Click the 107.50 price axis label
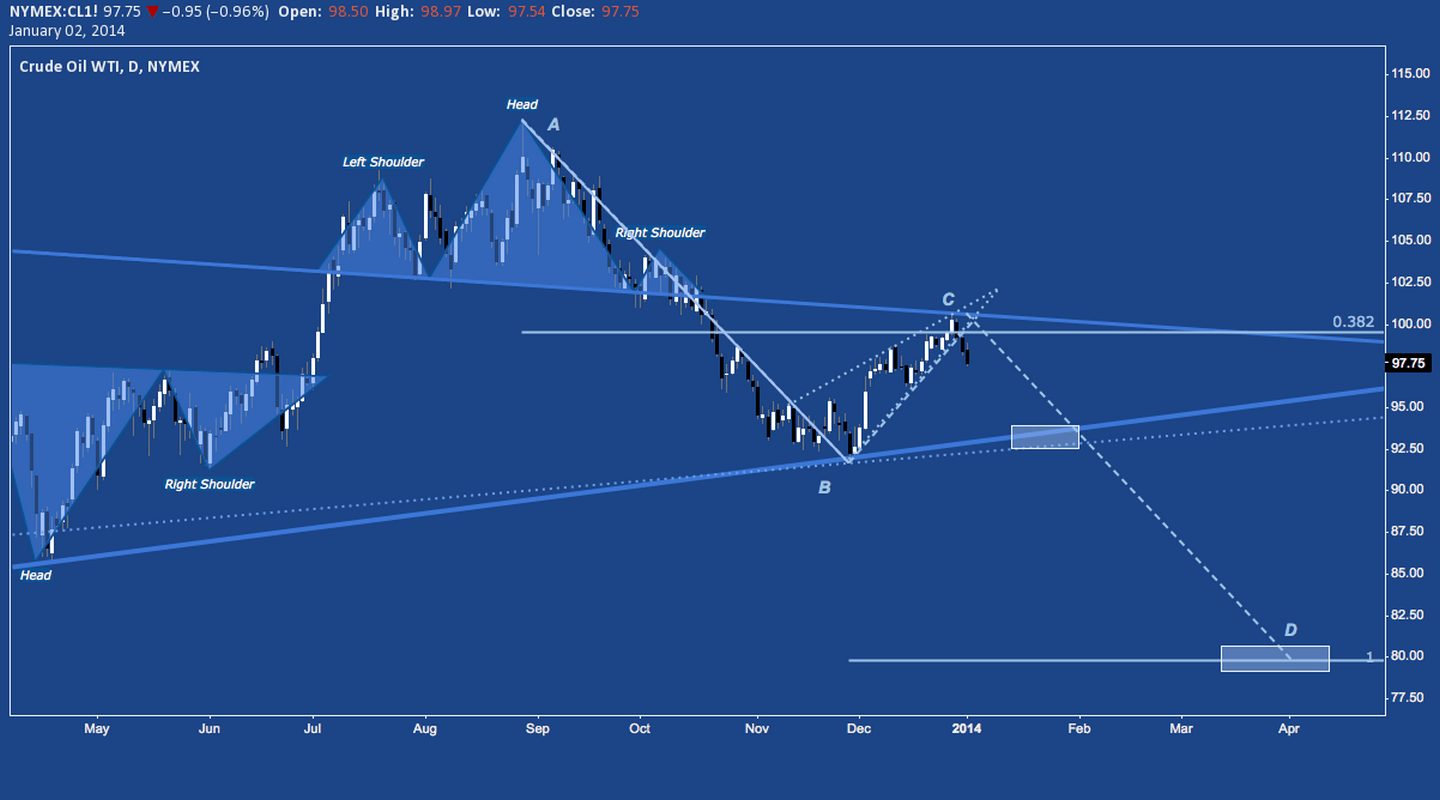1440x800 pixels. point(1410,198)
